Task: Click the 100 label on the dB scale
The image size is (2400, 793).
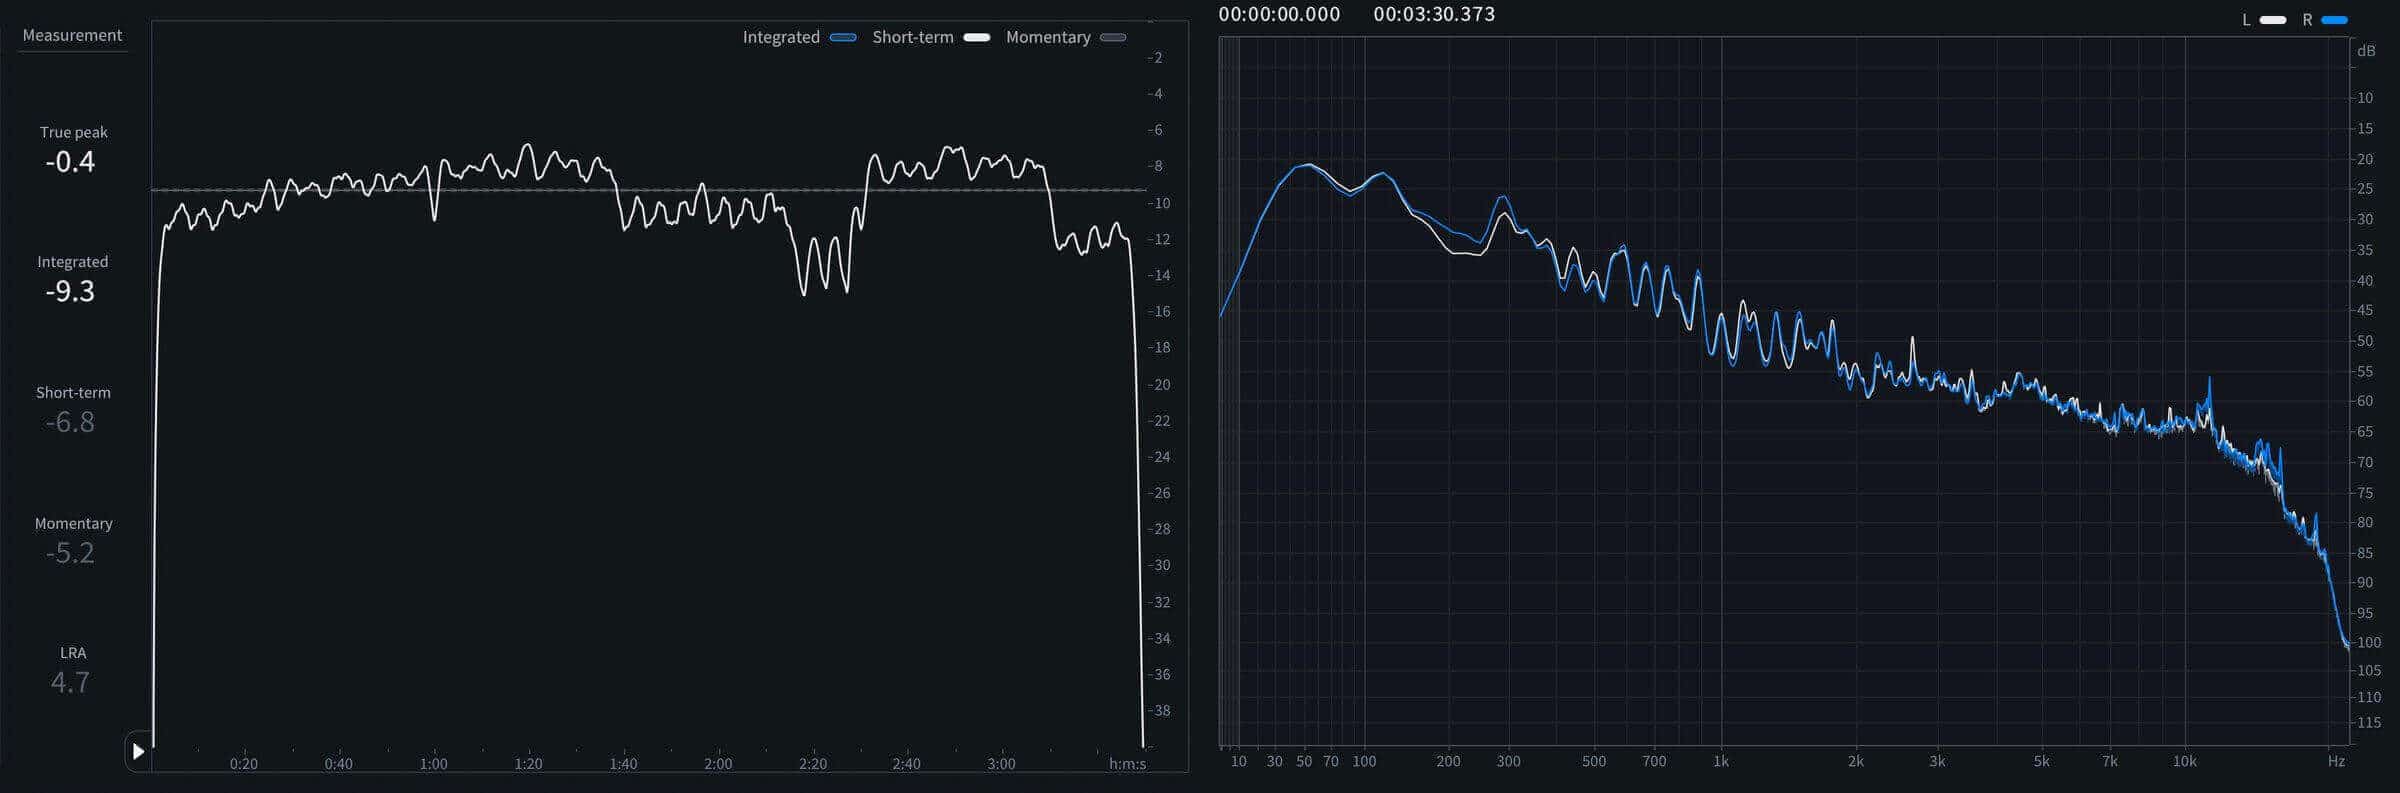Action: (x=2368, y=642)
